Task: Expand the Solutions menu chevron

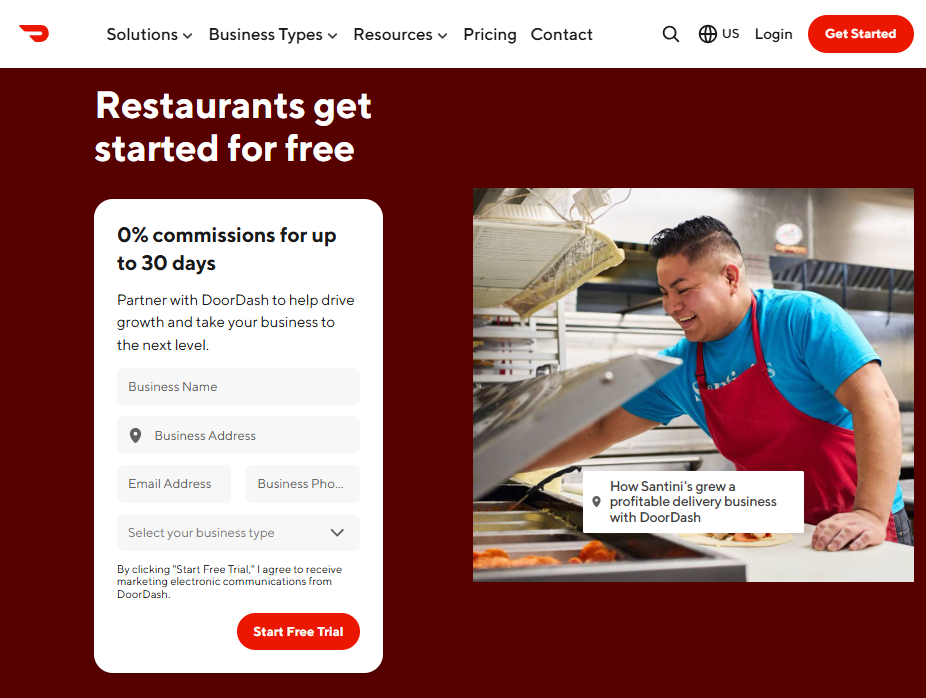Action: pos(188,36)
